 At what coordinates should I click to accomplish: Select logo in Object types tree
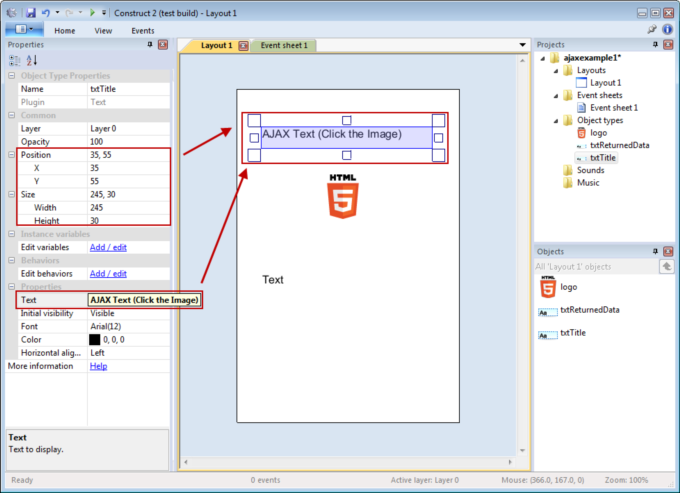coord(598,133)
